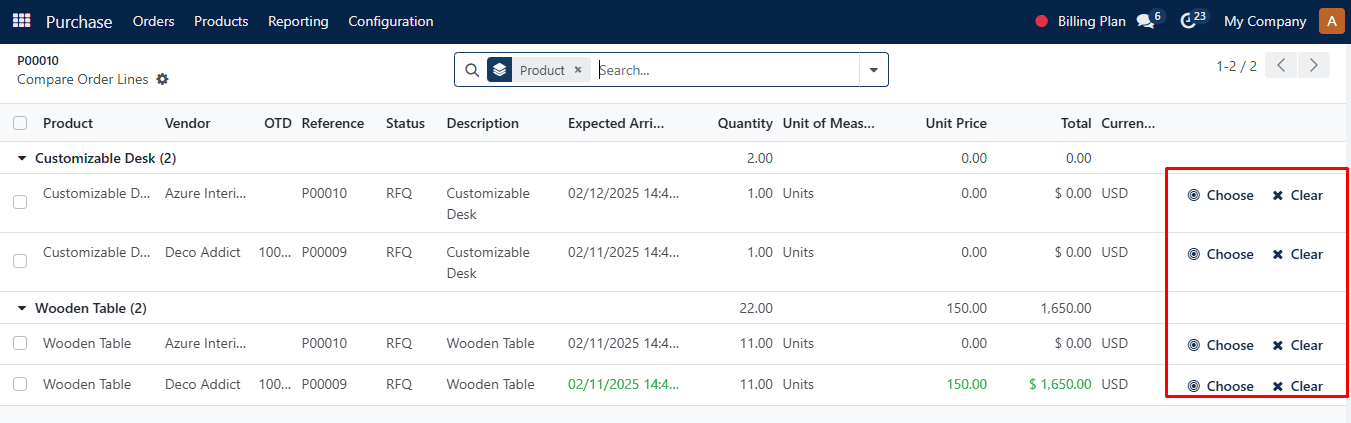This screenshot has width=1351, height=423.
Task: Sort by the Vendor column header
Action: click(x=188, y=123)
